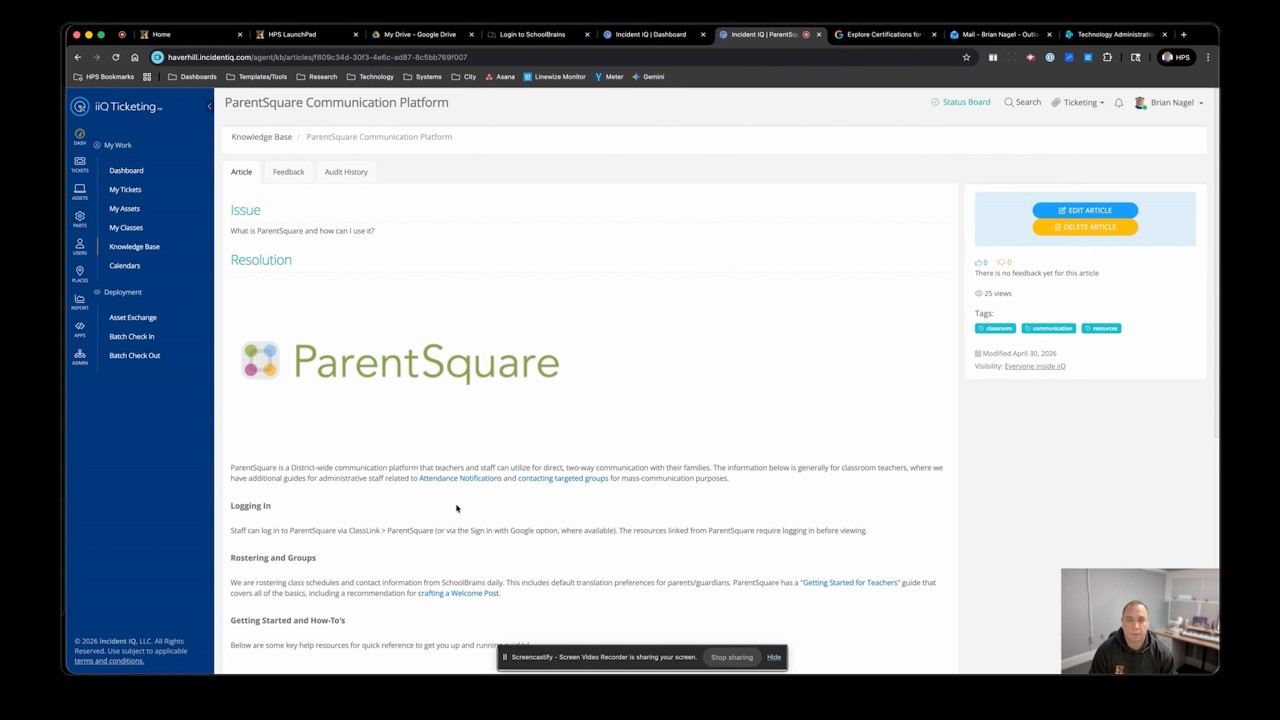Bookmark this page with the star icon
Image resolution: width=1280 pixels, height=720 pixels.
966,57
